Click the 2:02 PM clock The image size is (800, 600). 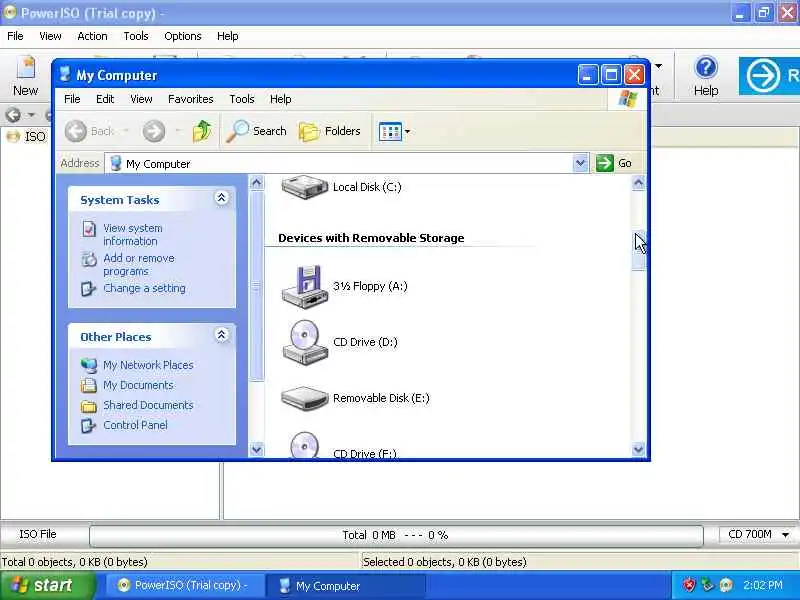coord(763,585)
